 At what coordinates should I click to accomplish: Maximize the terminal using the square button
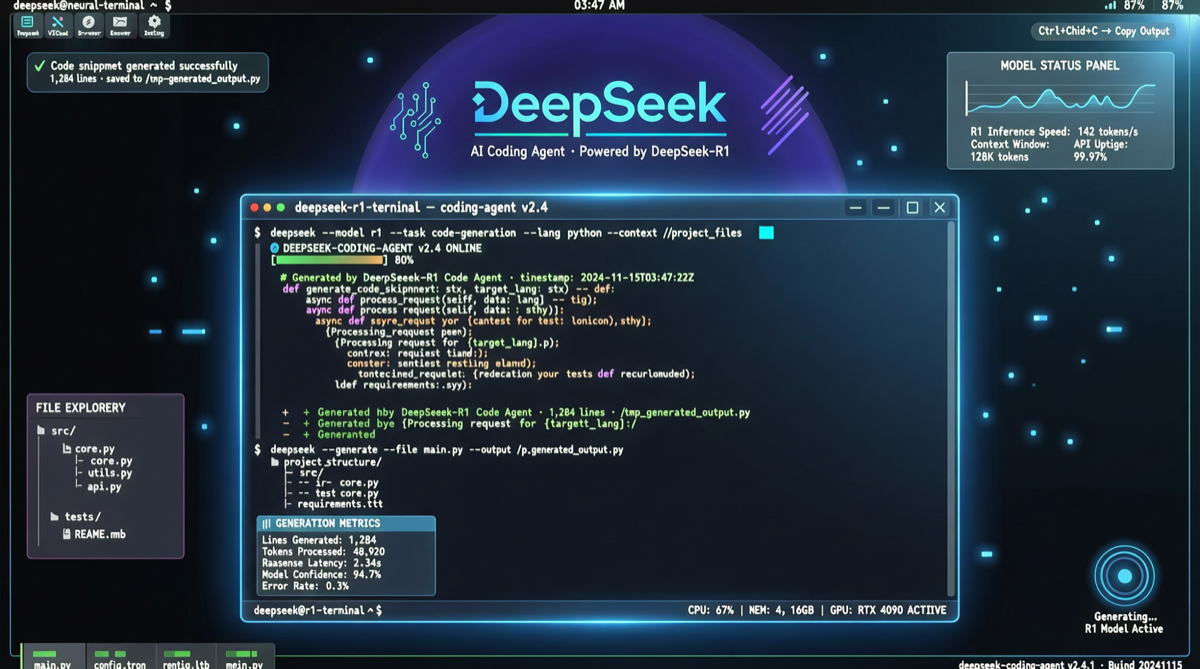912,208
